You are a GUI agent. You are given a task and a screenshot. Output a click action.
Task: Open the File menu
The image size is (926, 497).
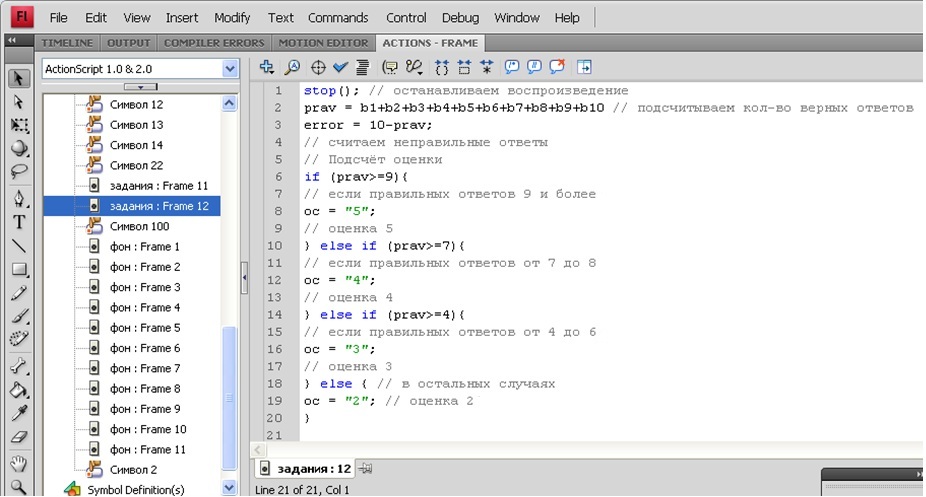(x=58, y=18)
